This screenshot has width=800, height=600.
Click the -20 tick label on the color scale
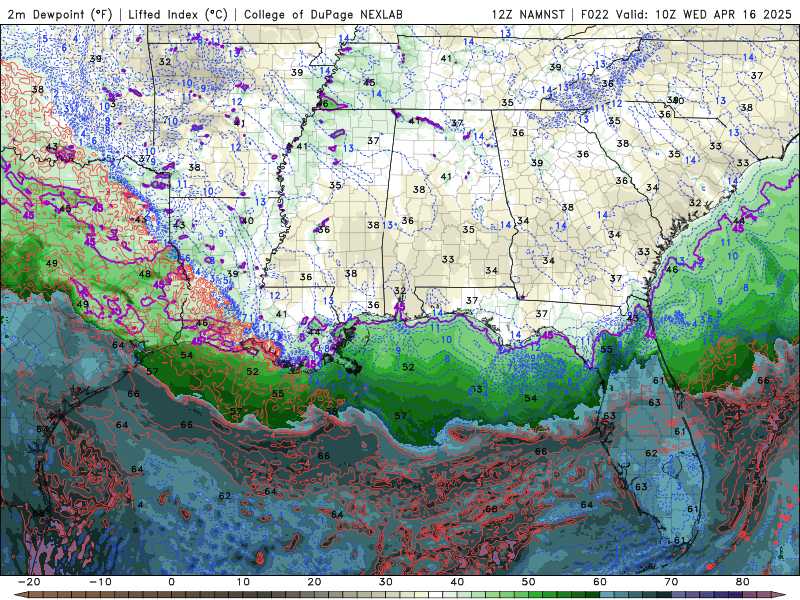click(x=29, y=582)
